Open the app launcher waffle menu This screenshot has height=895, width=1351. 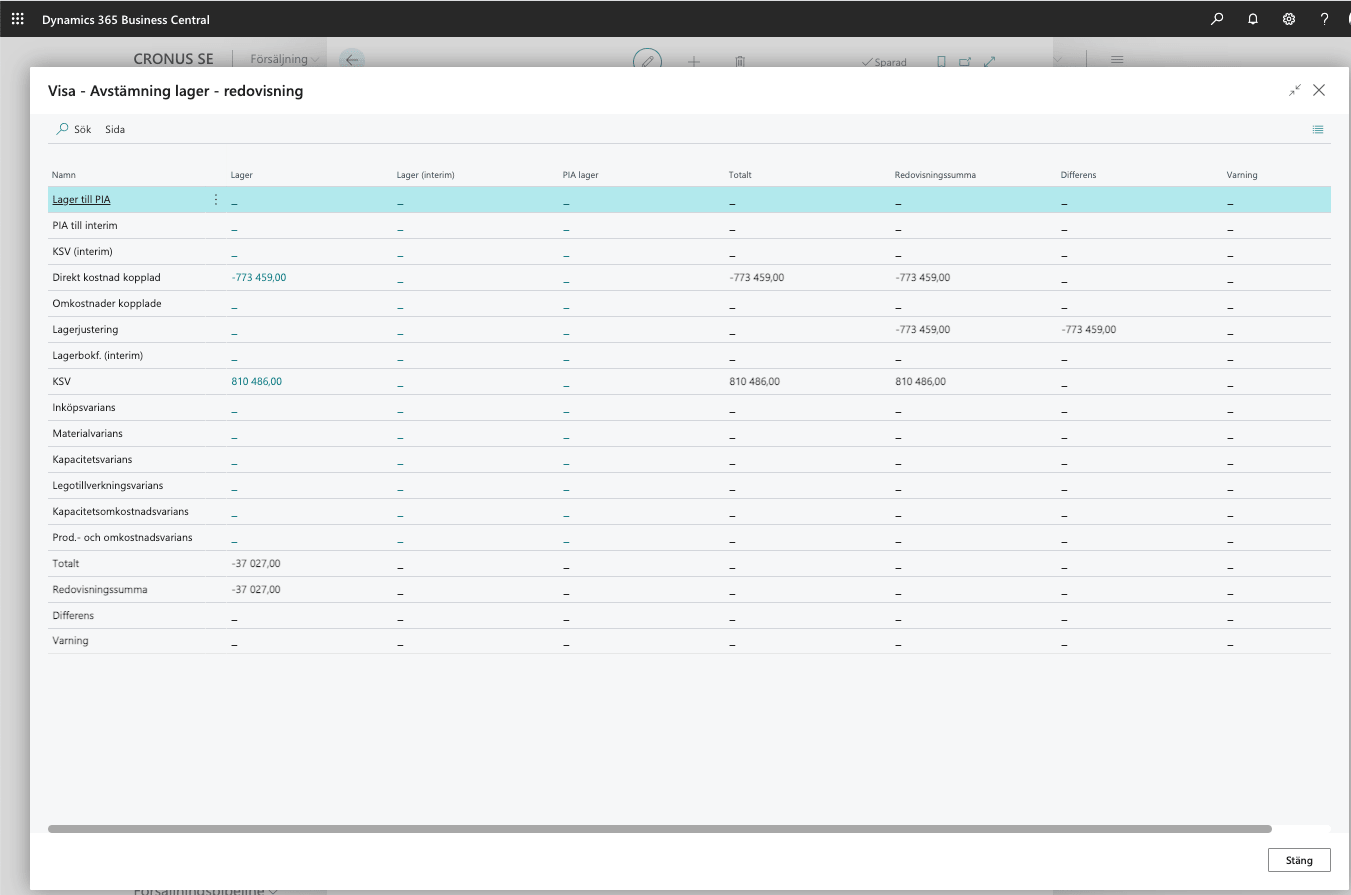(17, 19)
